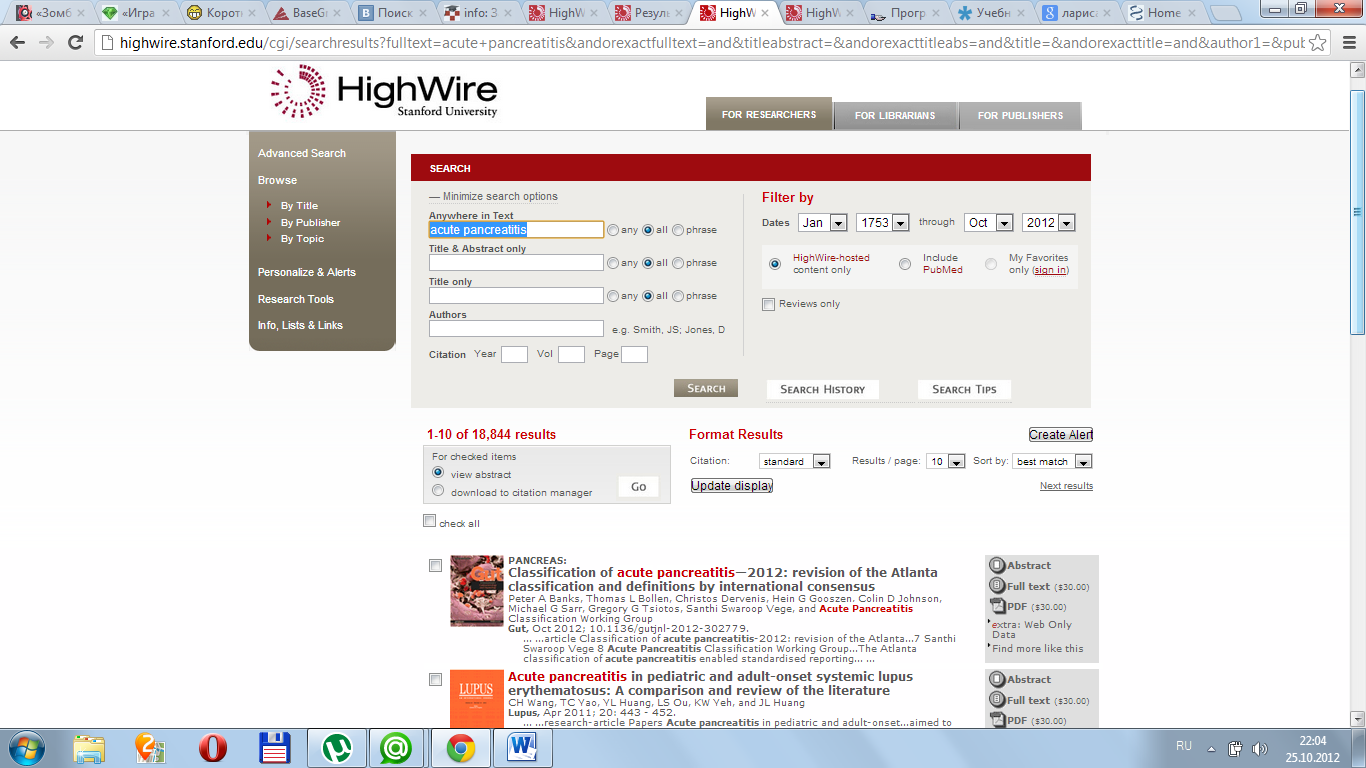
Task: Bookmark page with the star icon
Action: pos(1318,43)
